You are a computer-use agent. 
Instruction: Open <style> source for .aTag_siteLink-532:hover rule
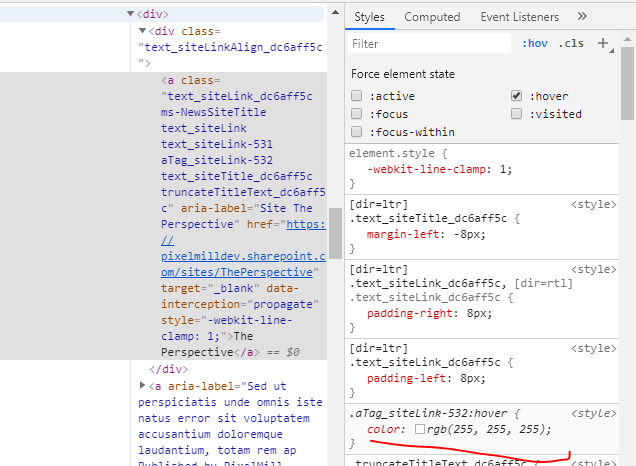coord(593,413)
